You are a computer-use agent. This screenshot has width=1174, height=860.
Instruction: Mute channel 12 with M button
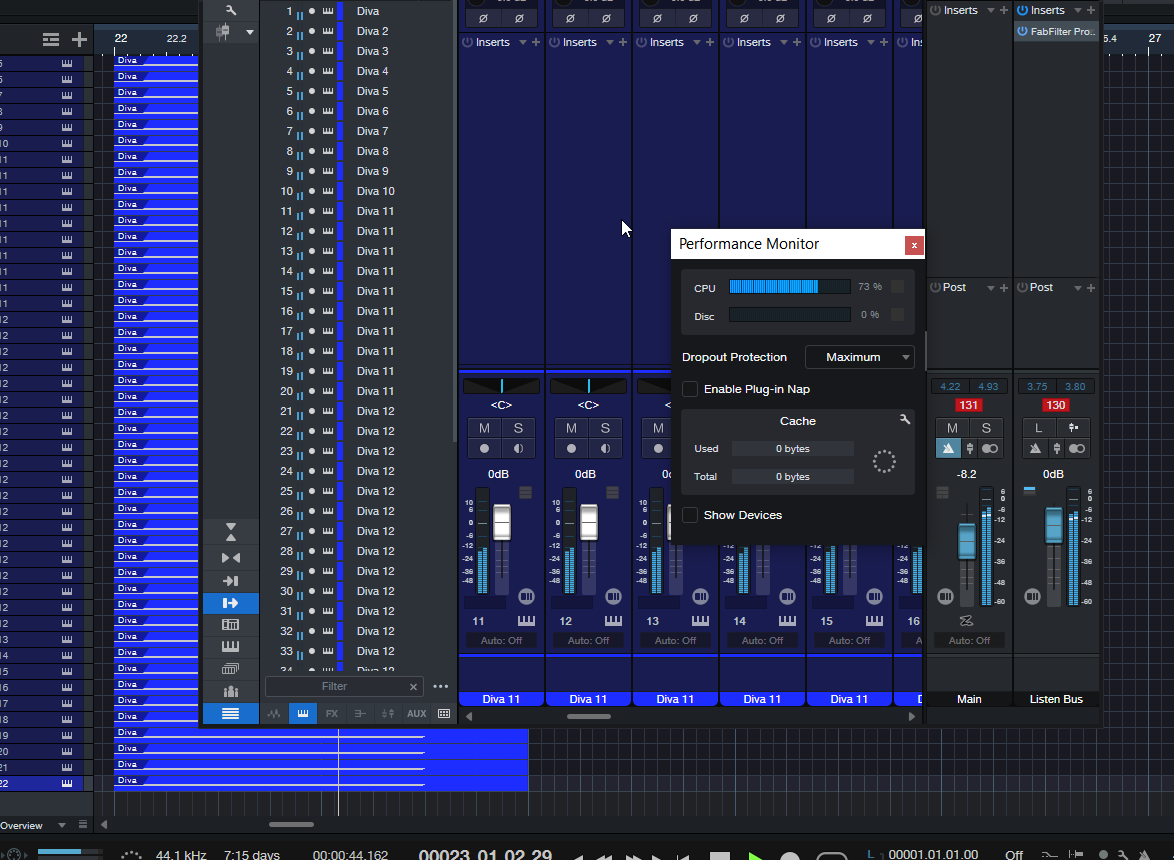pos(571,428)
